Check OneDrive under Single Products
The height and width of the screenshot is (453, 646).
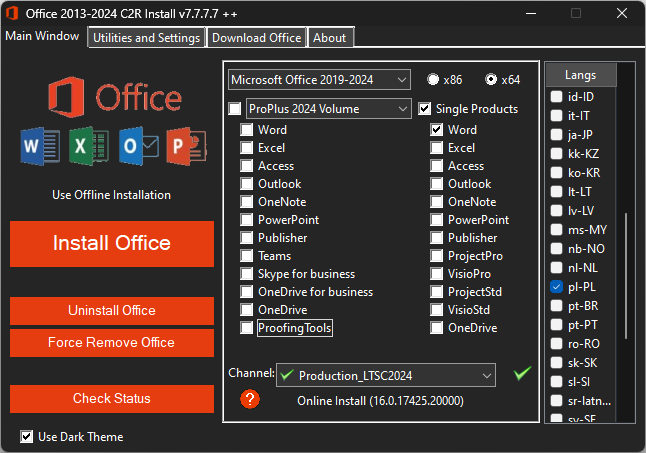(x=436, y=328)
